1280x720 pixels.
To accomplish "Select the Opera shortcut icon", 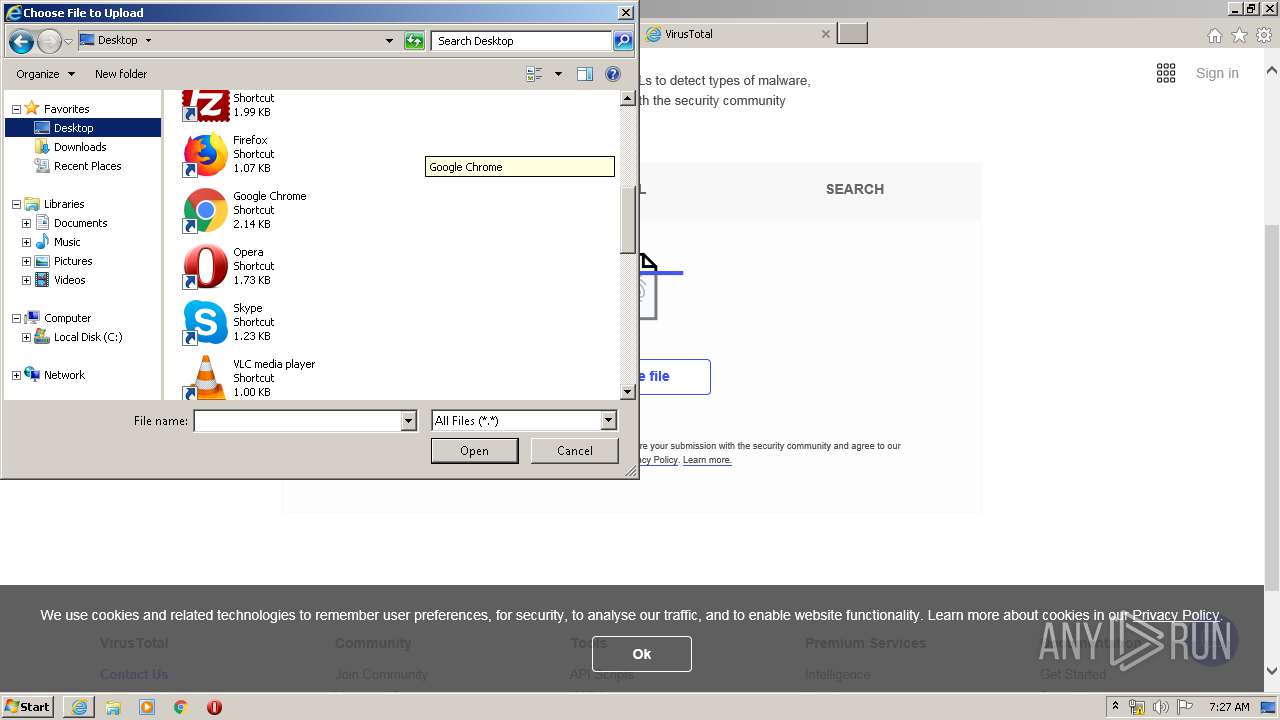I will point(205,267).
